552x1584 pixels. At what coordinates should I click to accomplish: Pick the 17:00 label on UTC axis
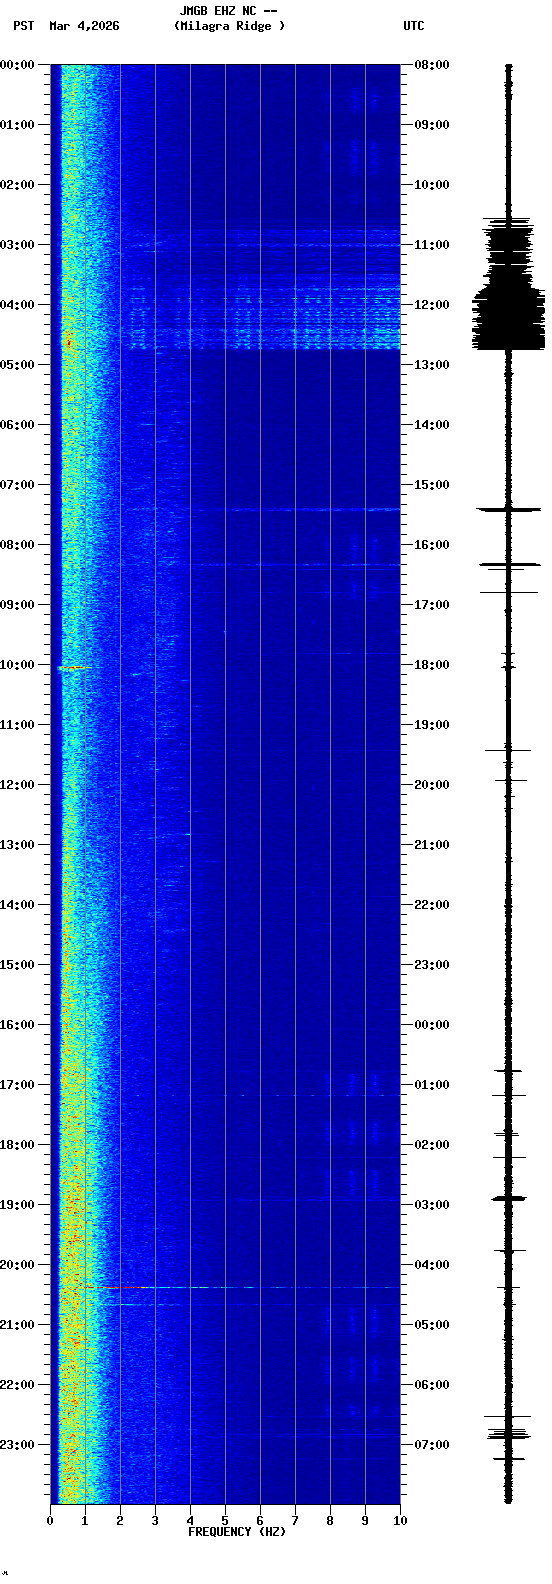tap(432, 605)
